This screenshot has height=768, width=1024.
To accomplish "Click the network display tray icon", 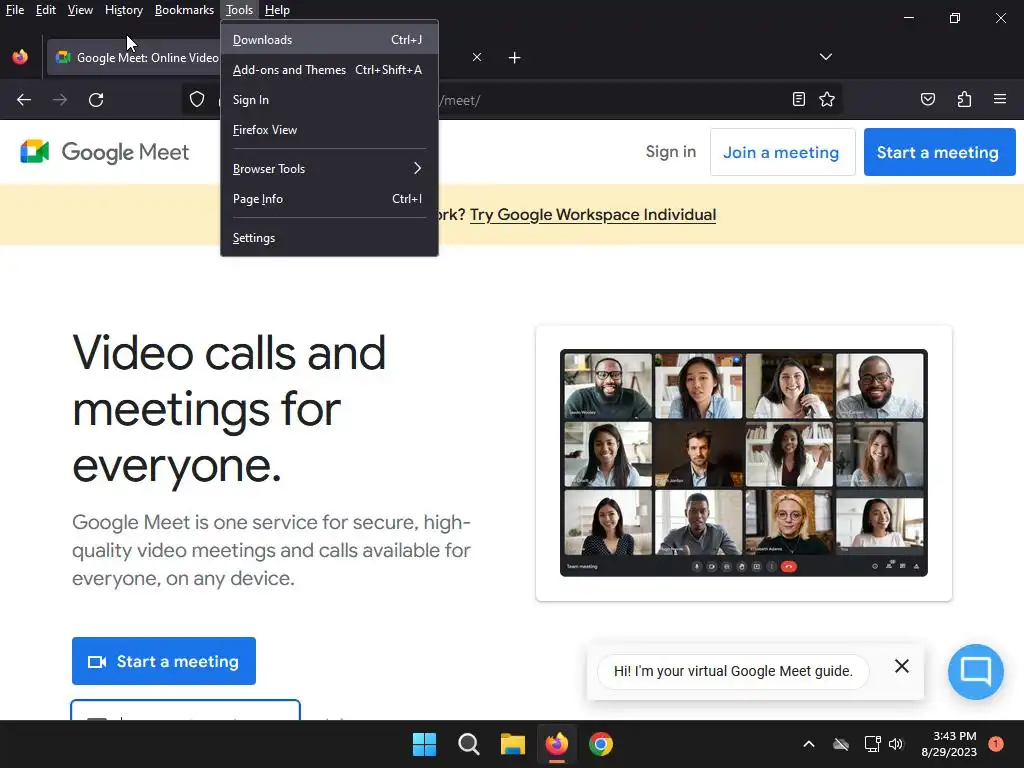I will (x=872, y=744).
